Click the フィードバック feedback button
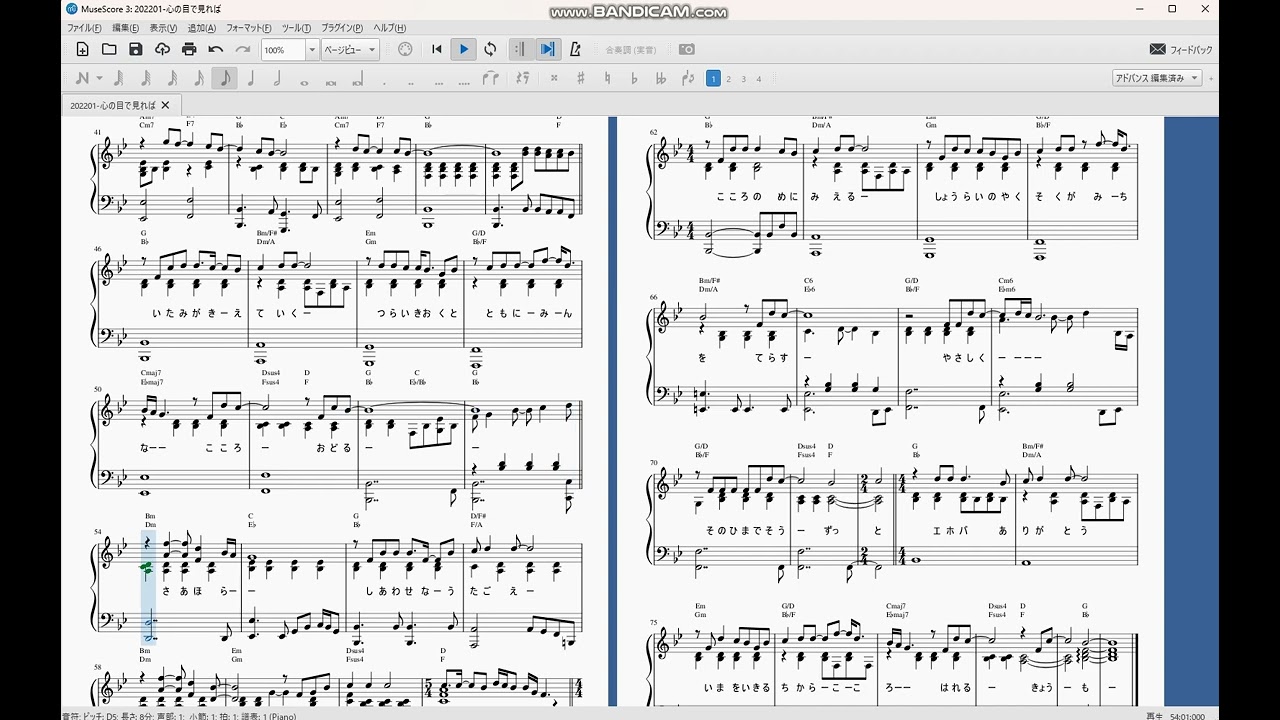 [x=1181, y=49]
